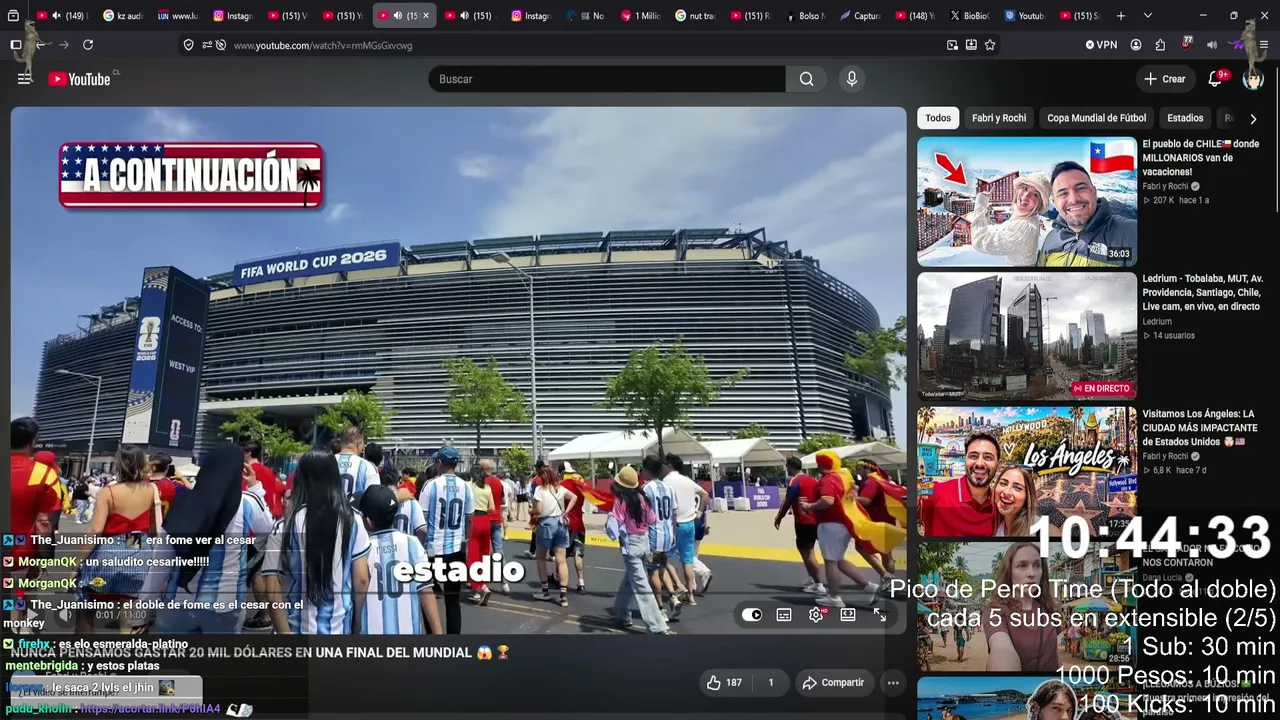Image resolution: width=1280 pixels, height=720 pixels.
Task: Open a new browser tab with plus
Action: pos(1121,16)
